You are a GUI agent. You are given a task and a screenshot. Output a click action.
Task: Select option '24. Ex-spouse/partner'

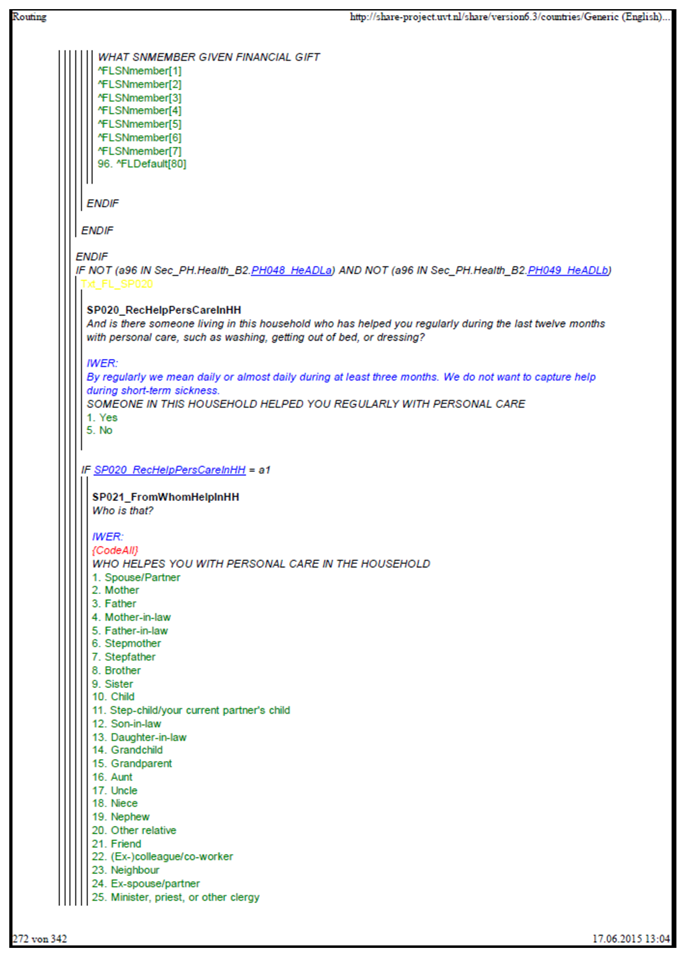click(x=146, y=884)
